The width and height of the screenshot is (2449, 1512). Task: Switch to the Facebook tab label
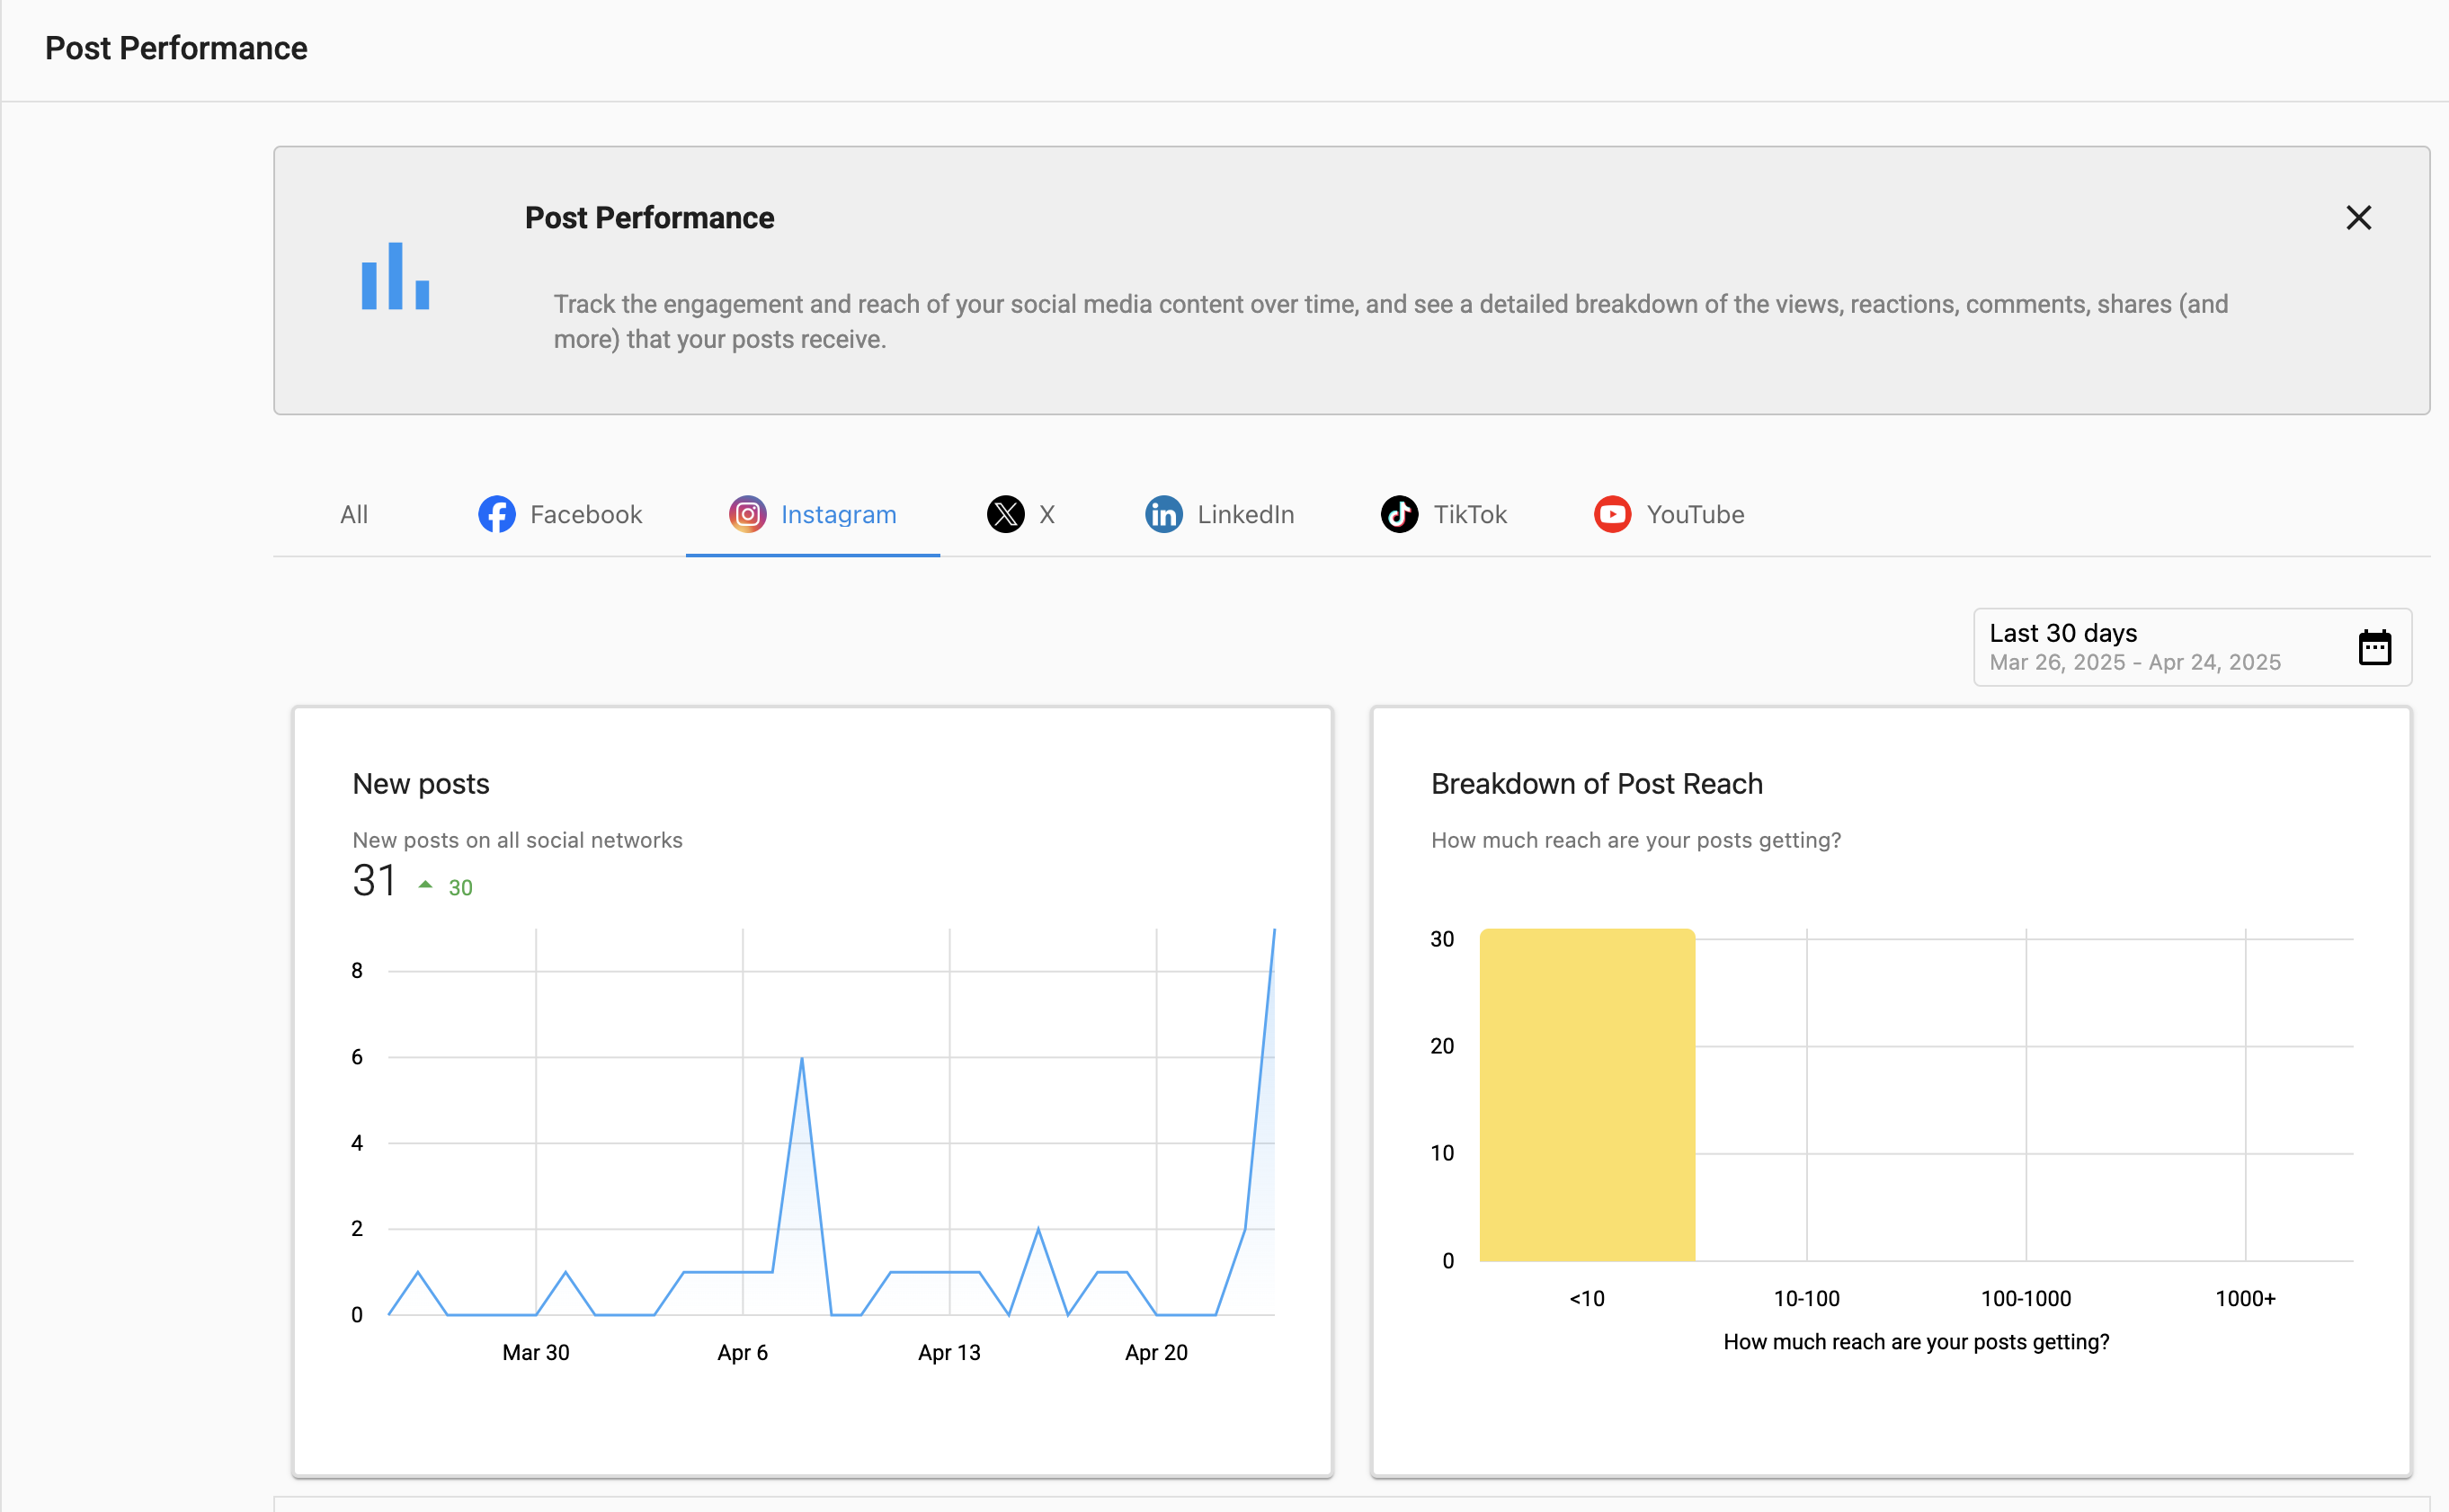586,514
